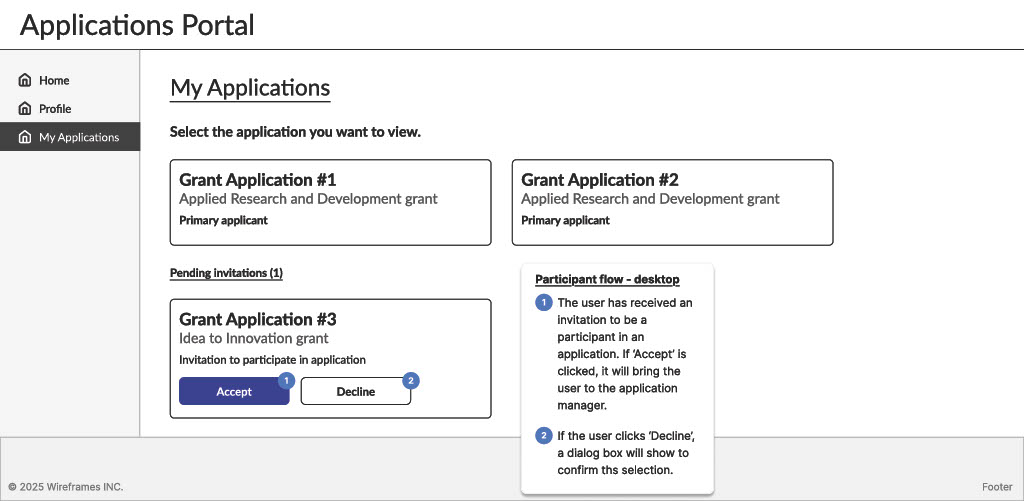Select My Applications in the sidebar menu
The width and height of the screenshot is (1024, 501).
78,138
